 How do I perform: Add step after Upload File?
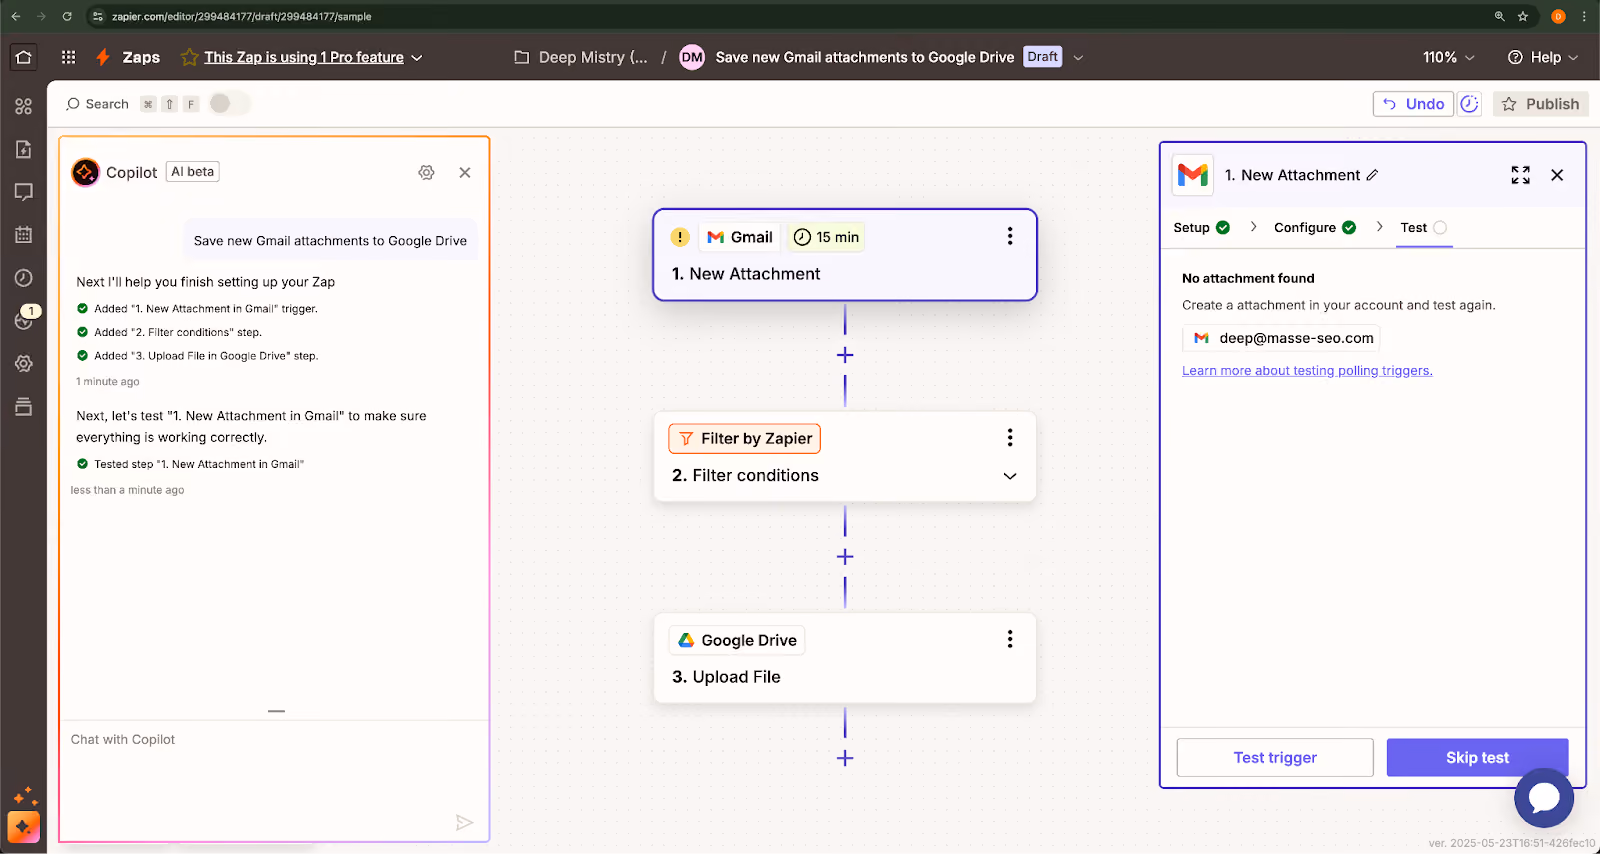point(845,758)
